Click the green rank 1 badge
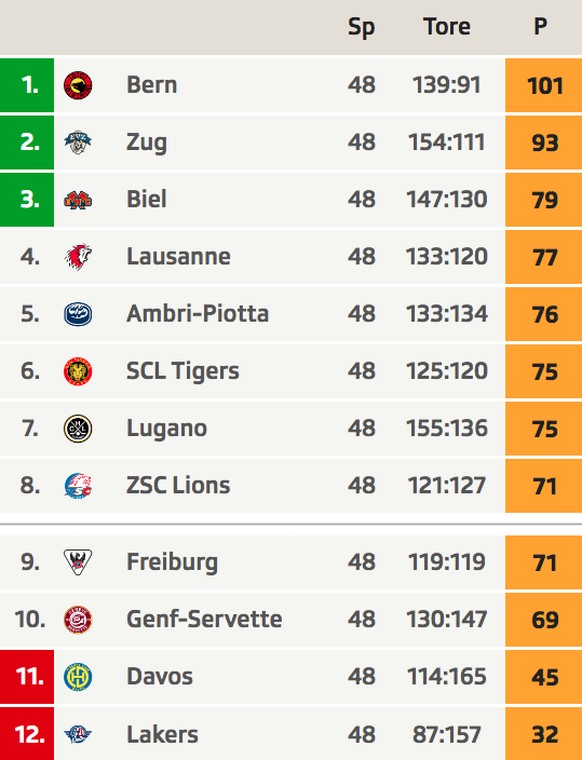 (x=27, y=85)
